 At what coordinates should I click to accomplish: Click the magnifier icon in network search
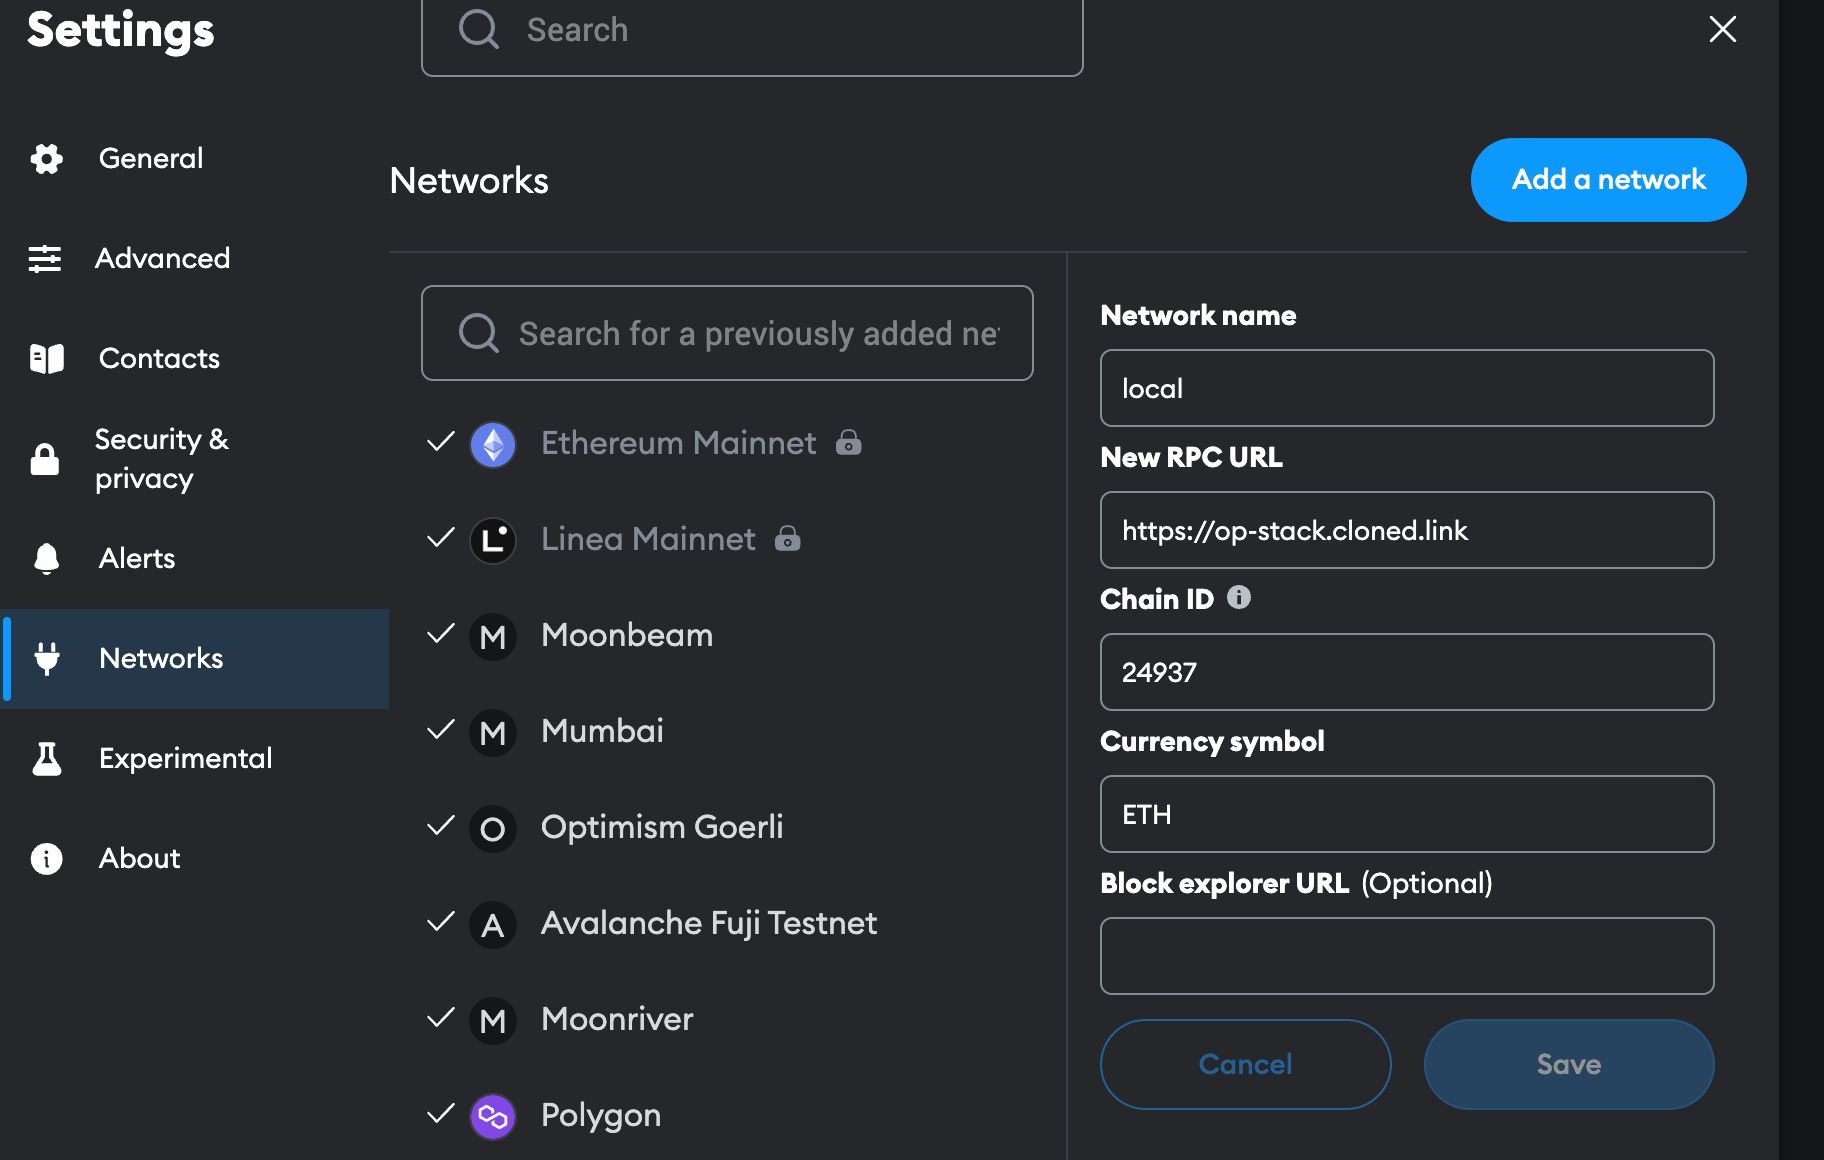pyautogui.click(x=479, y=333)
